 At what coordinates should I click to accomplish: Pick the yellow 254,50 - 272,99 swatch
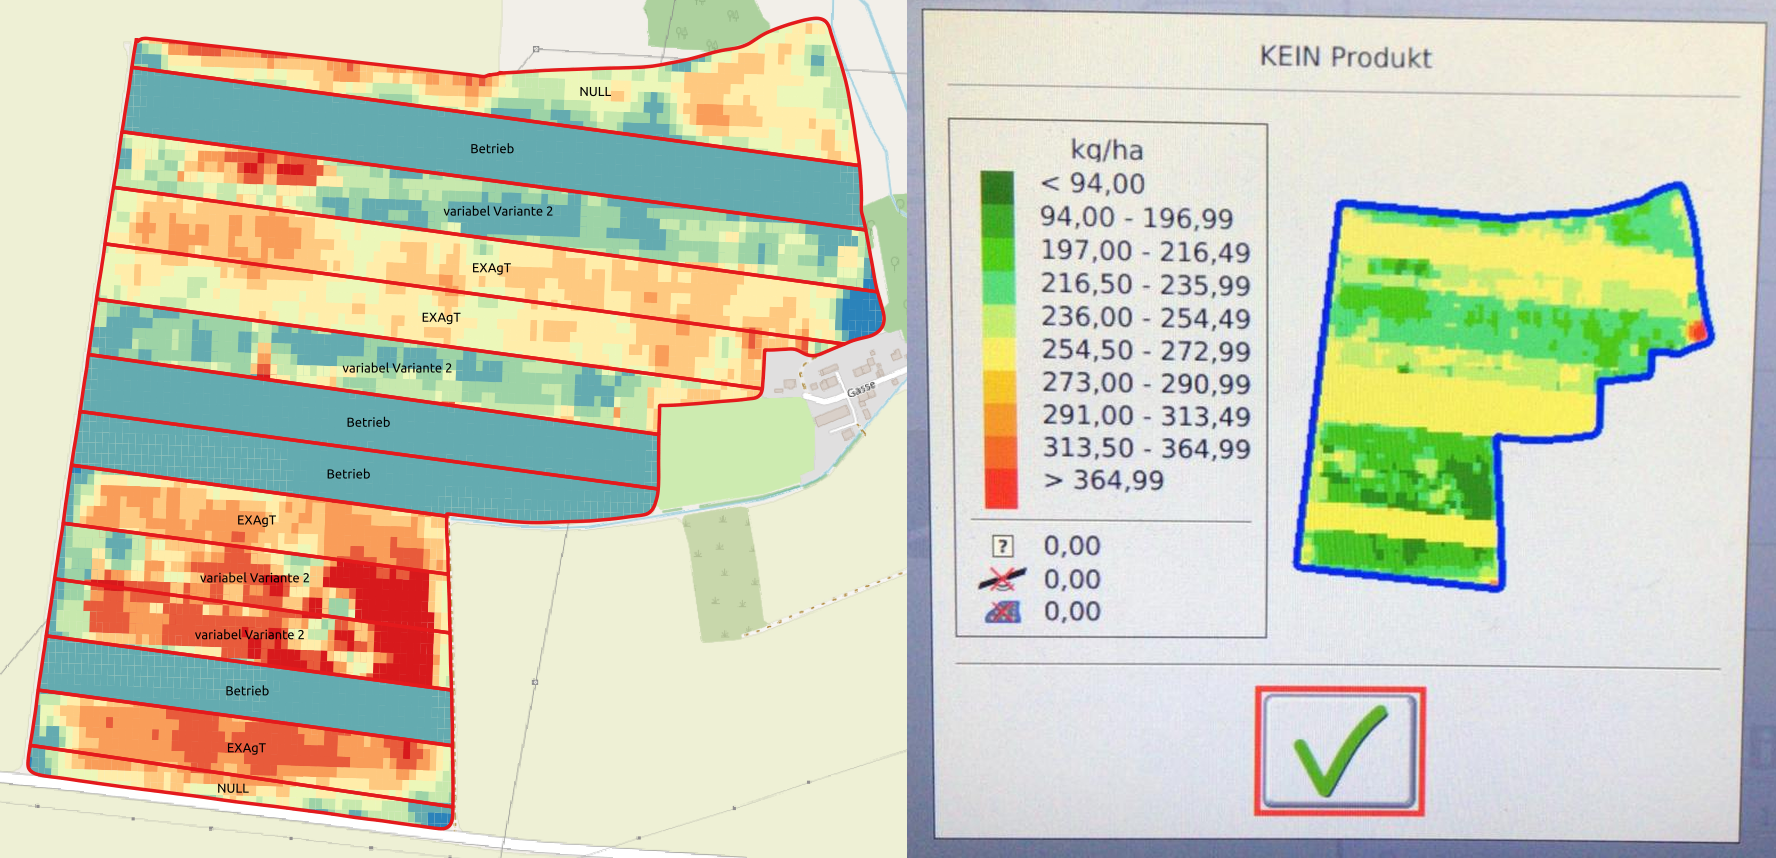click(x=1000, y=353)
